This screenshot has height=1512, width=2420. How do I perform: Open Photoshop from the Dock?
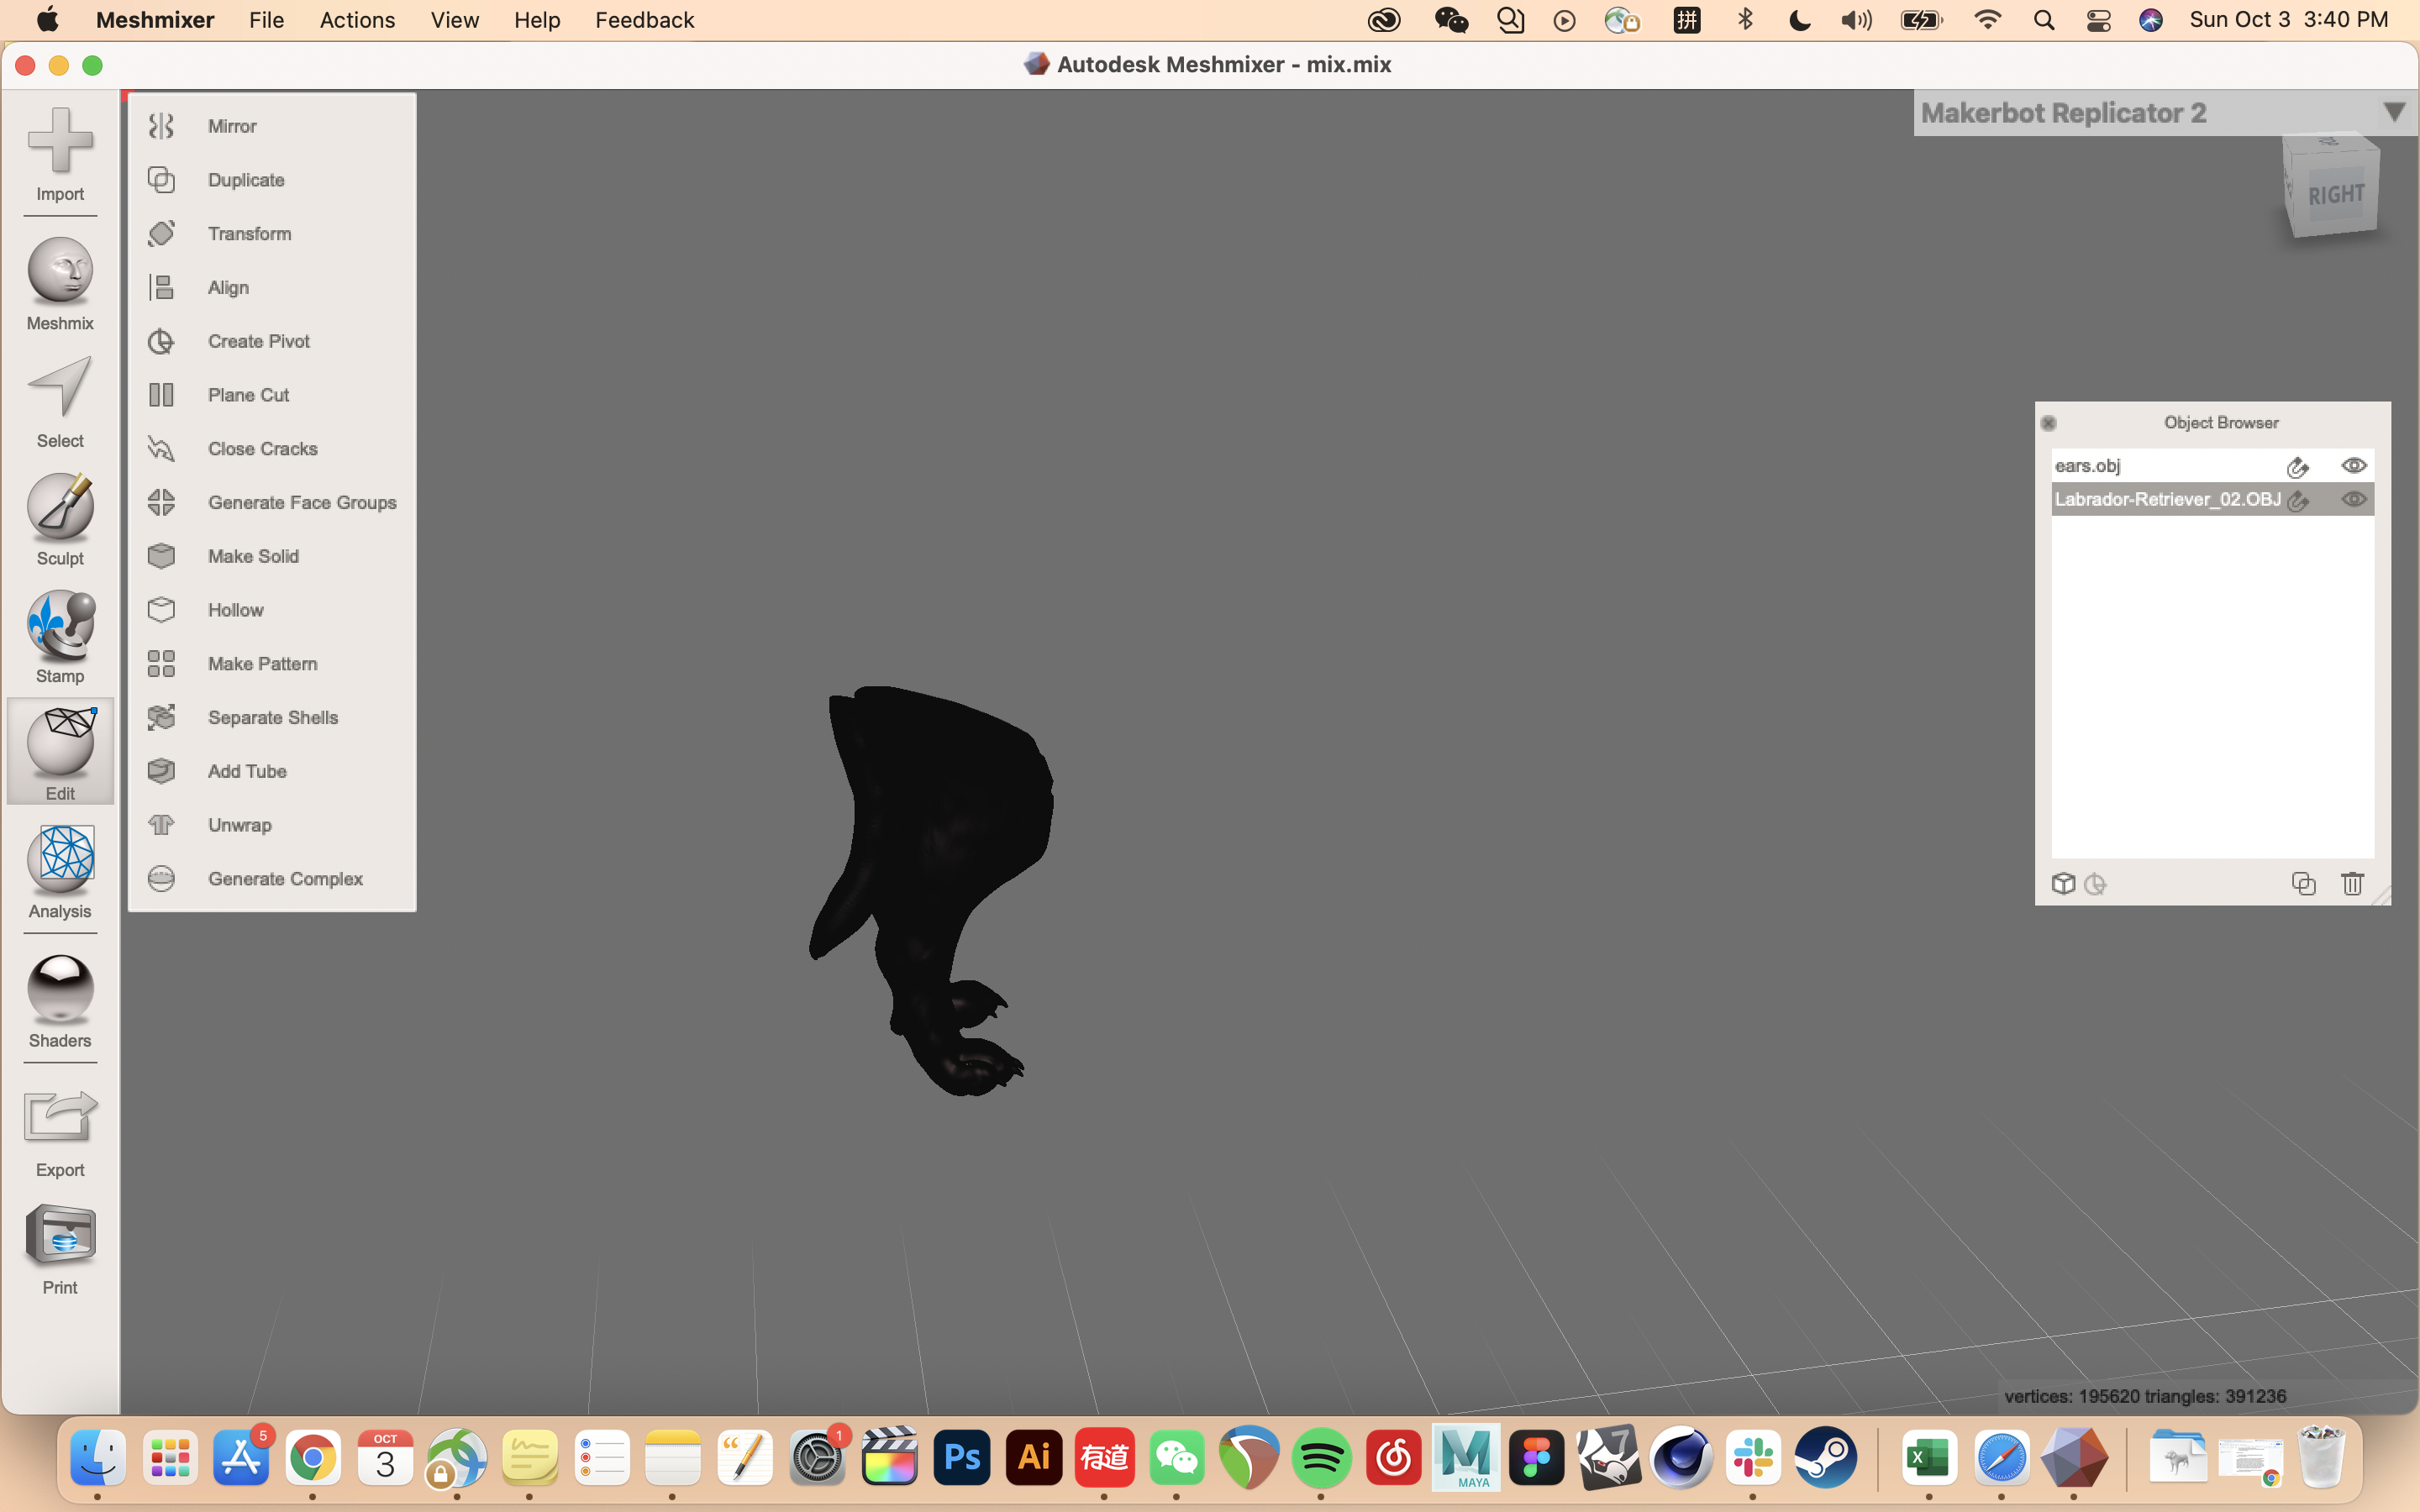960,1457
